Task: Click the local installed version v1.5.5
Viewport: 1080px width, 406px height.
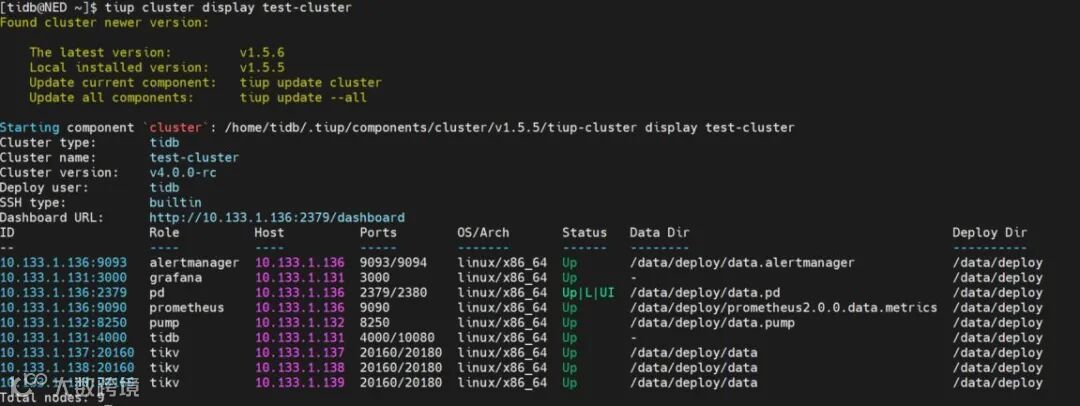Action: 262,68
